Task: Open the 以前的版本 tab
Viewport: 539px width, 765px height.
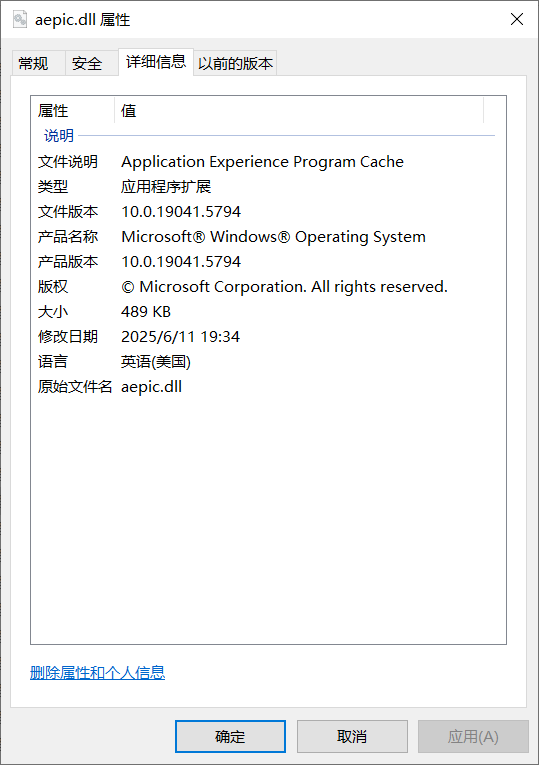Action: 236,63
